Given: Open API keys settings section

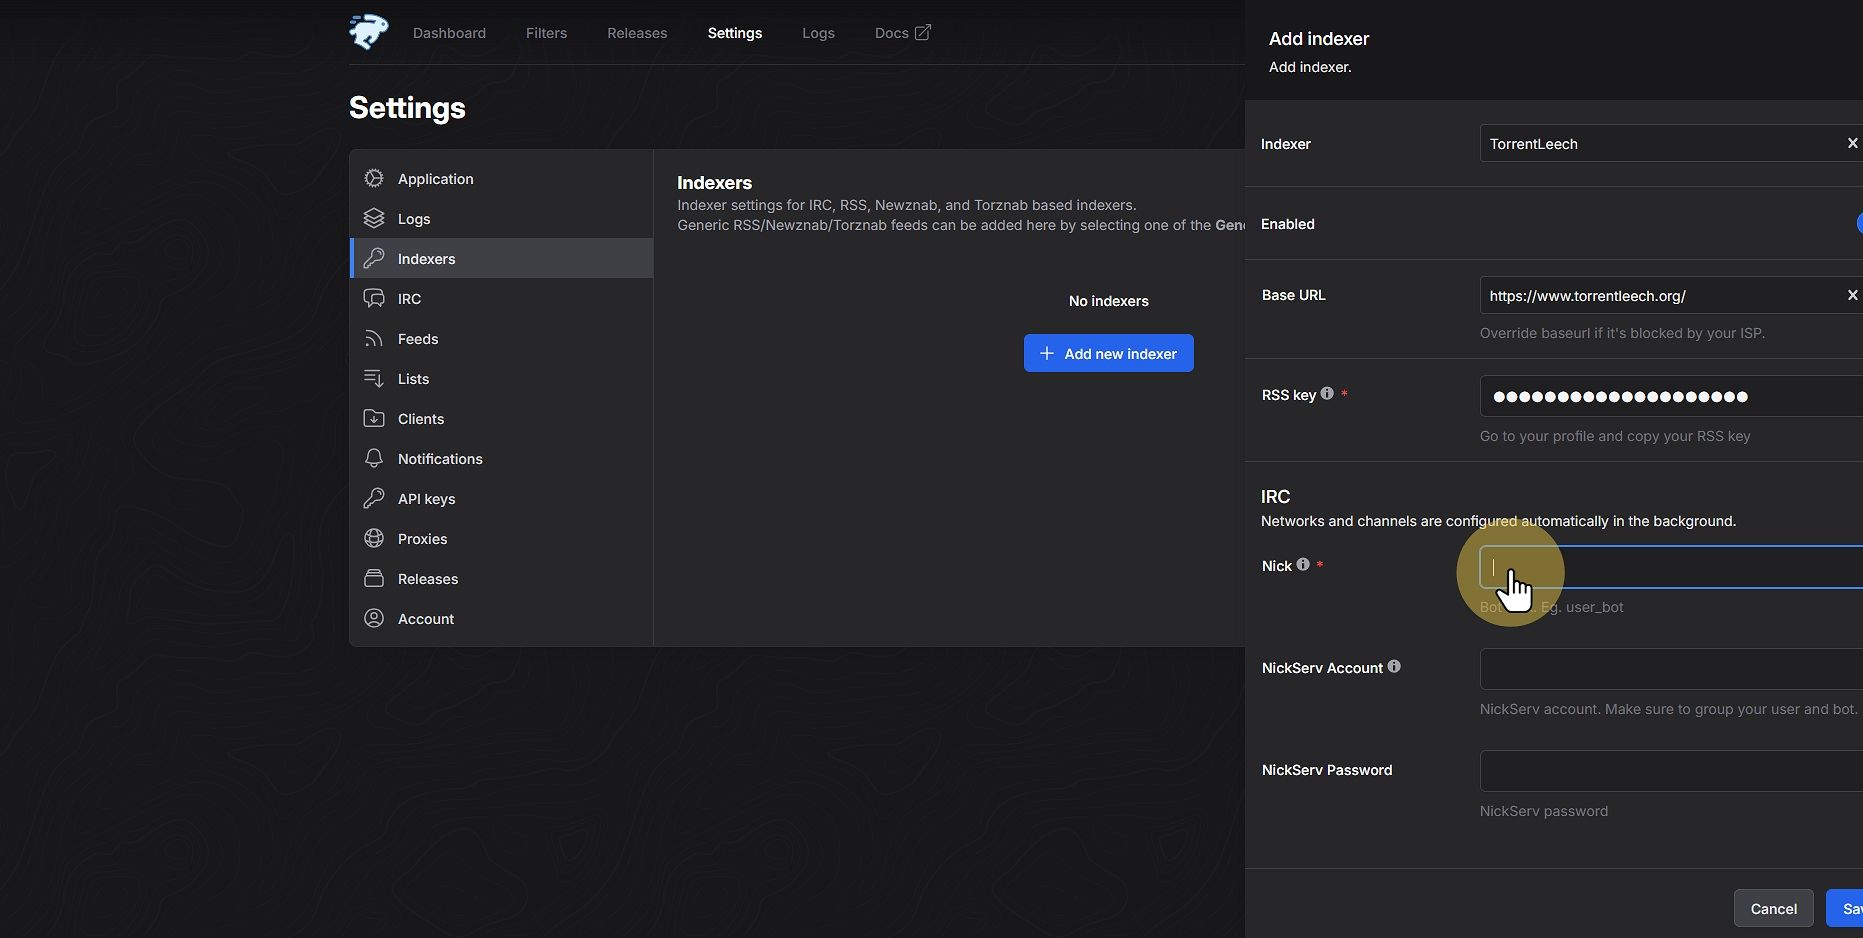Looking at the screenshot, I should pyautogui.click(x=501, y=498).
